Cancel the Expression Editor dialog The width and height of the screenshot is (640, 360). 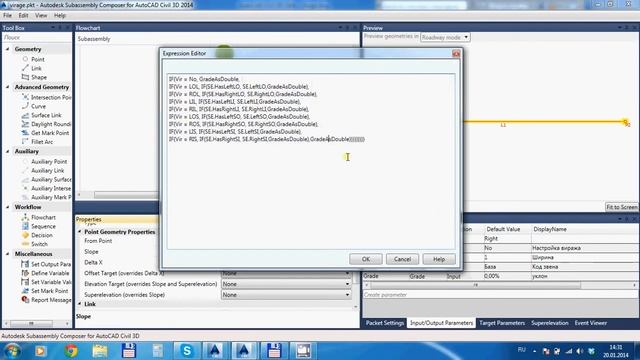402,259
